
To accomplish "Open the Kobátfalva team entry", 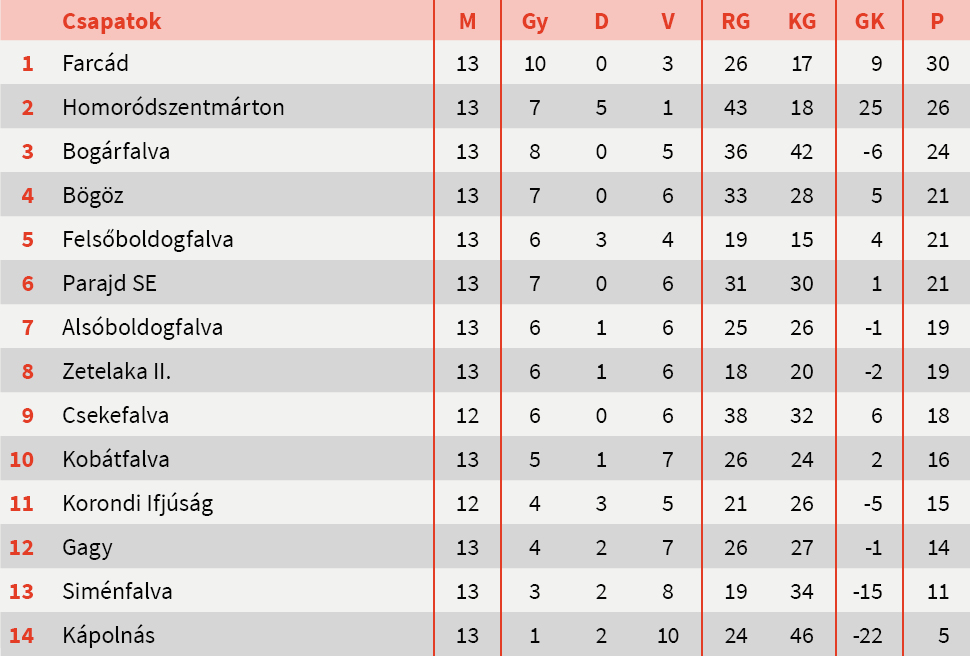I will [116, 460].
